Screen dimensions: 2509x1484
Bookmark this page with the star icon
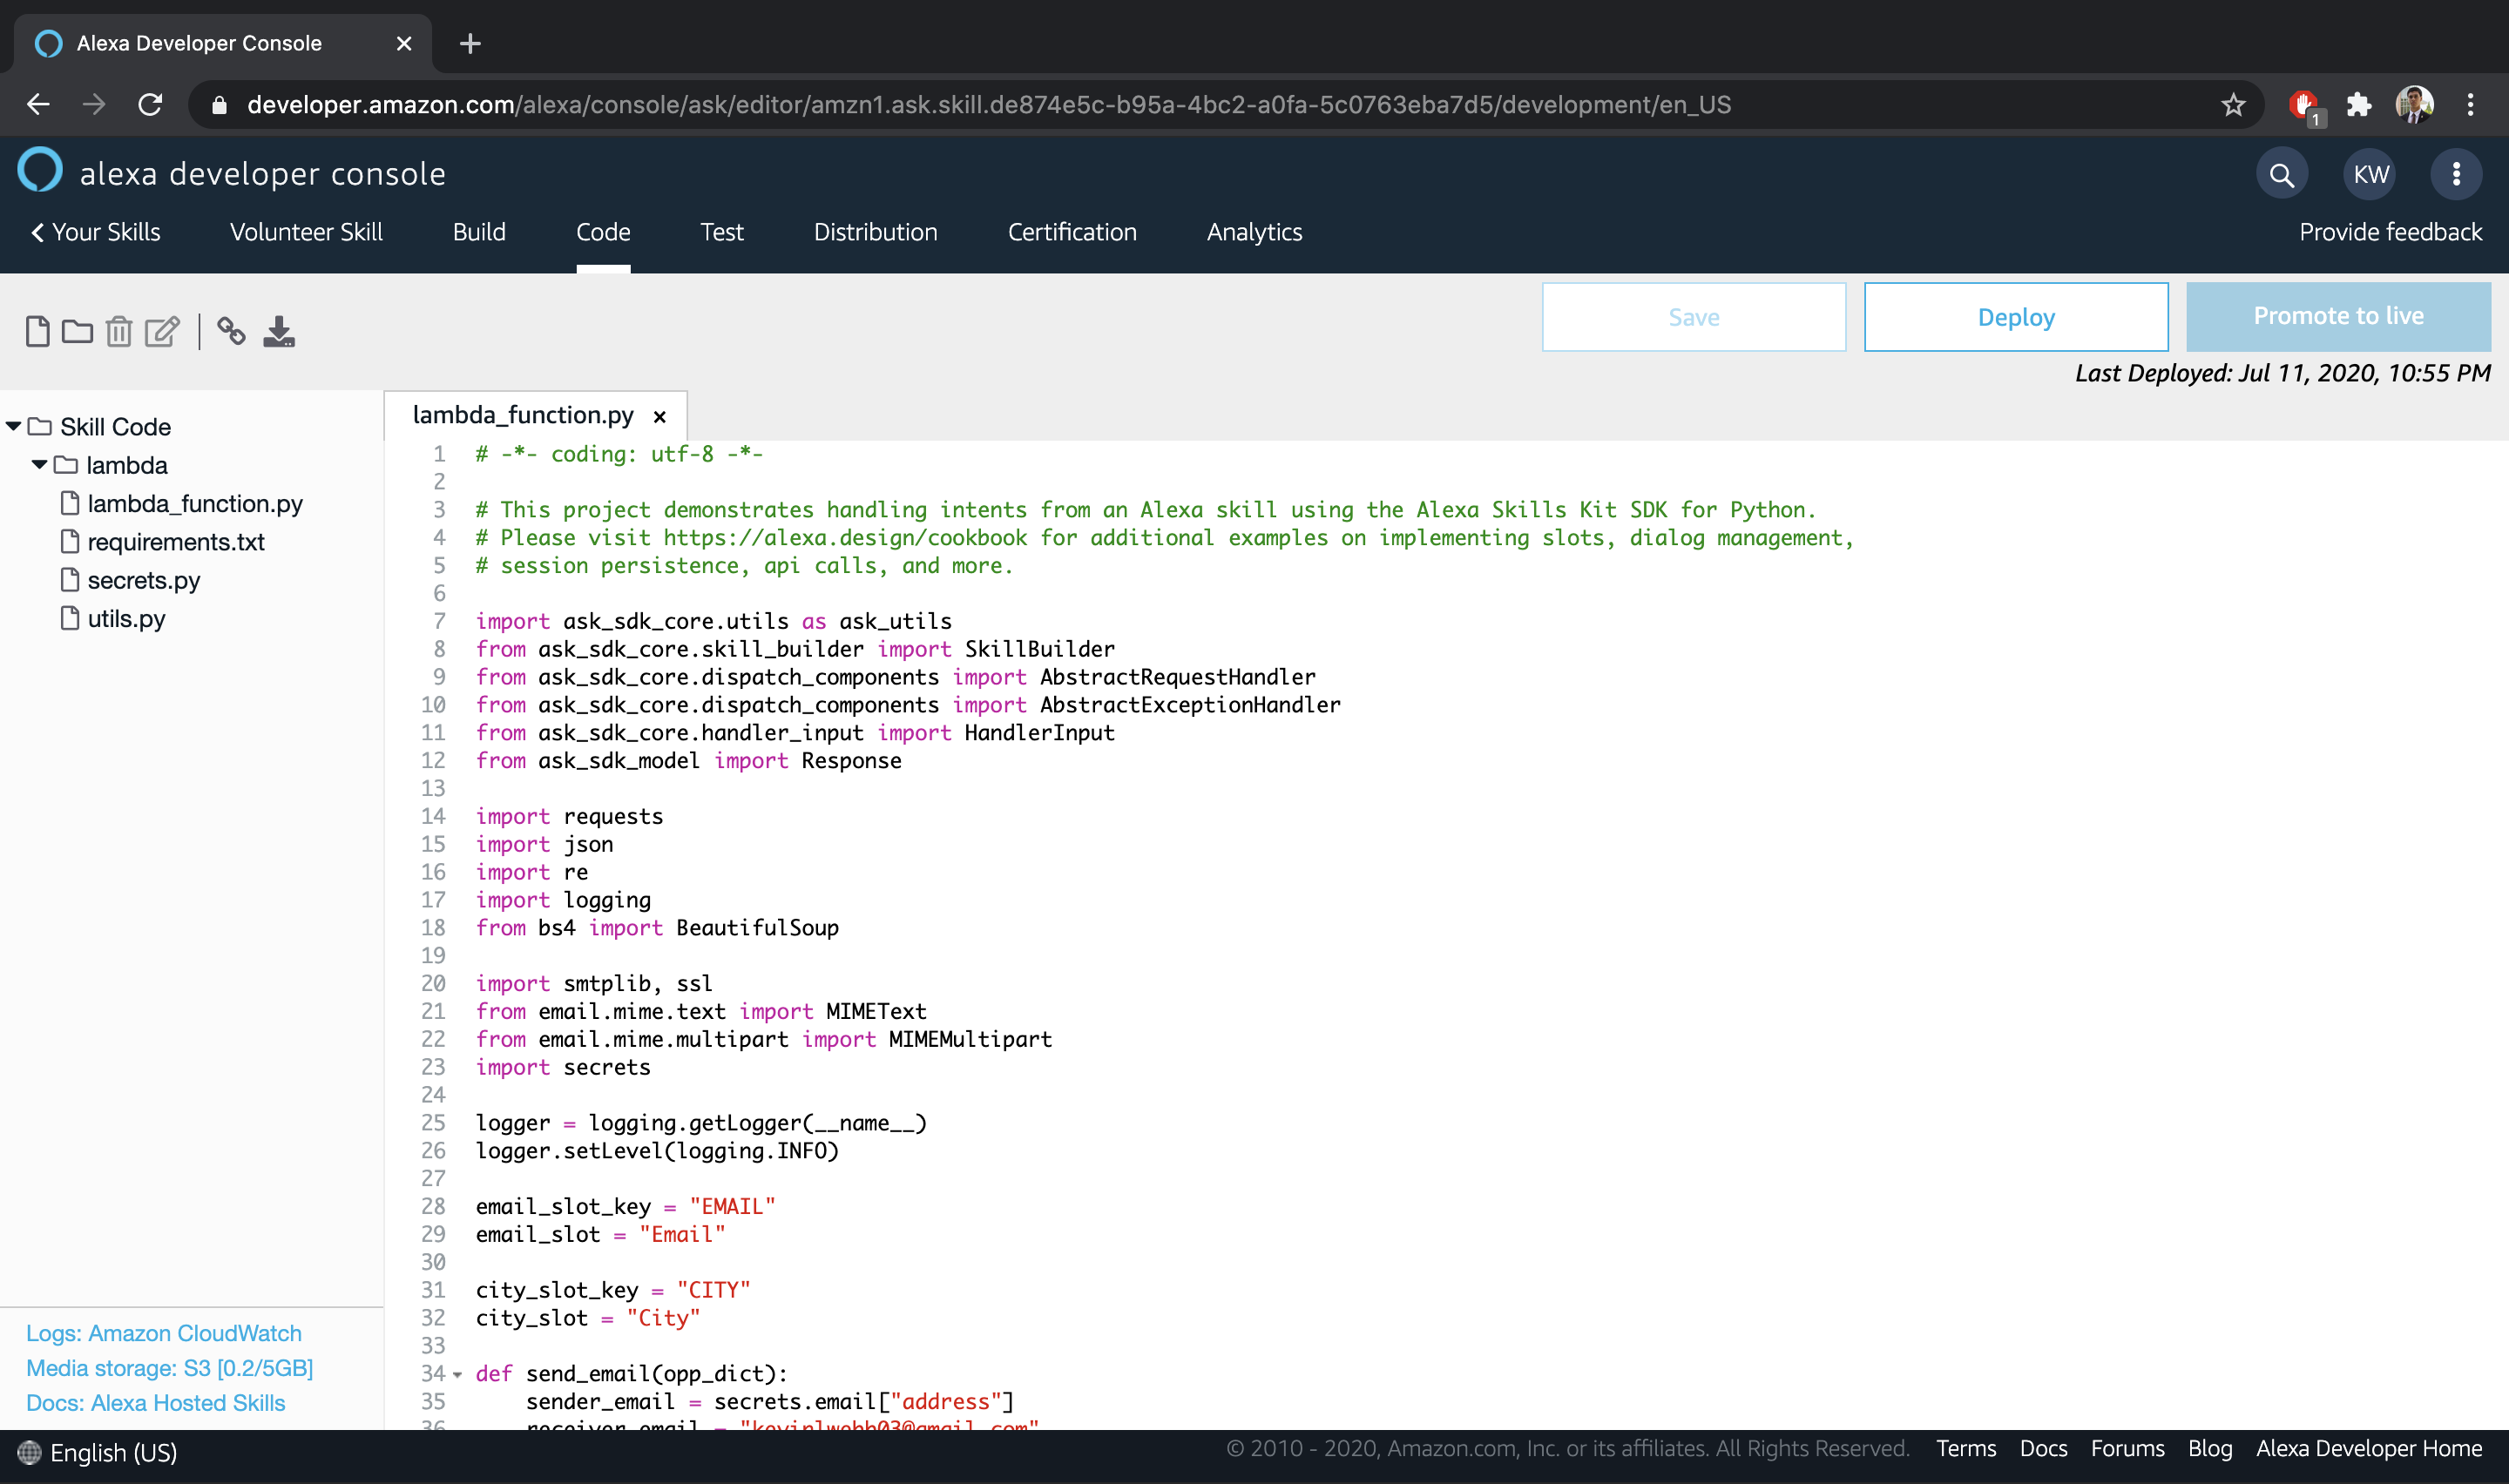(2233, 105)
